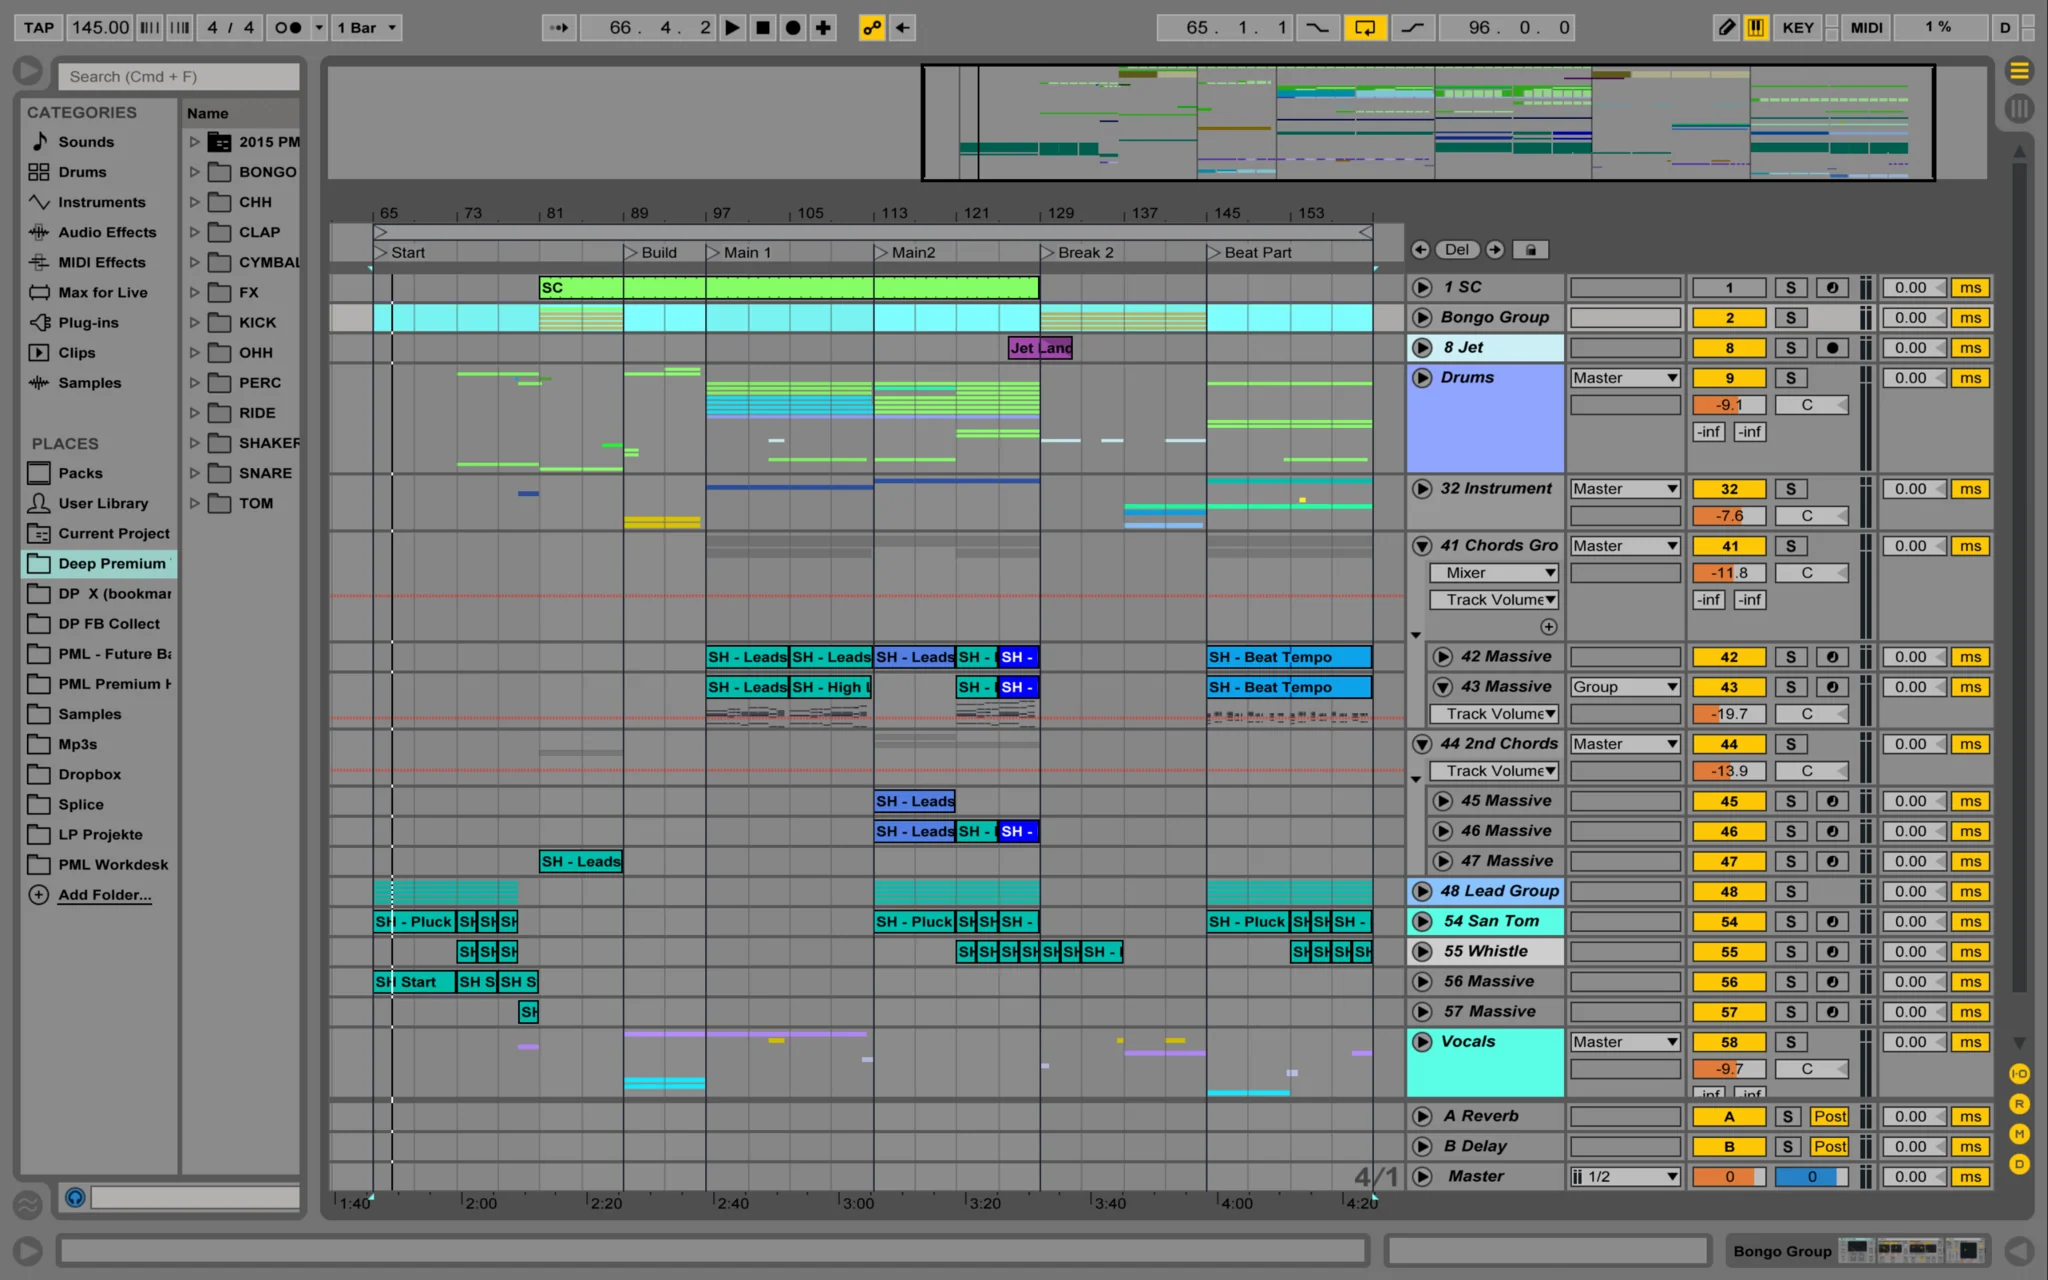This screenshot has height=1280, width=2048.
Task: Jump to next locator arrow button
Action: point(1495,250)
